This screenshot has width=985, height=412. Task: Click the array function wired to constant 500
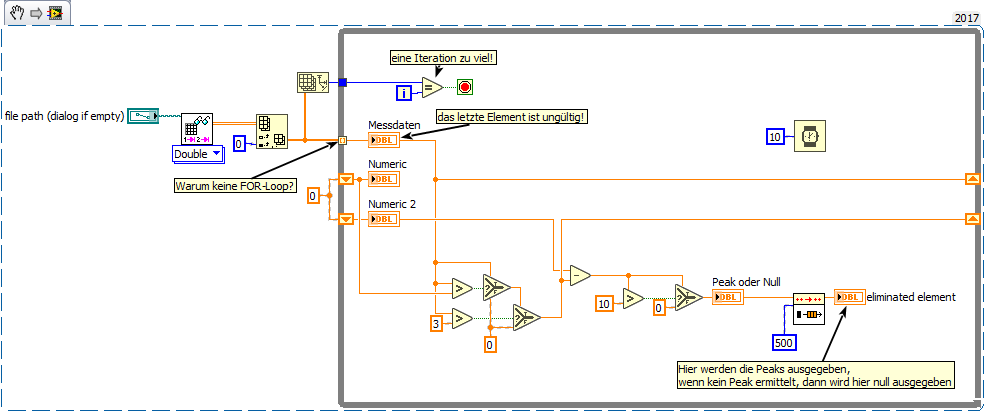click(x=808, y=308)
